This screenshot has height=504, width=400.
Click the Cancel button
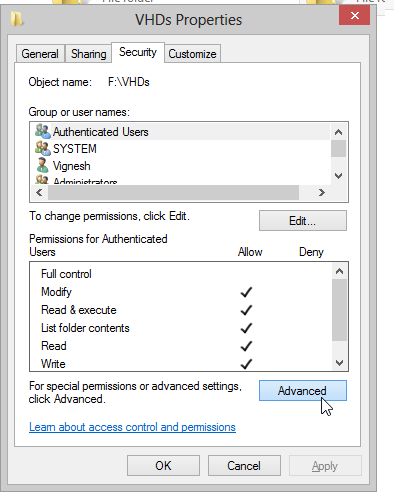(x=244, y=466)
